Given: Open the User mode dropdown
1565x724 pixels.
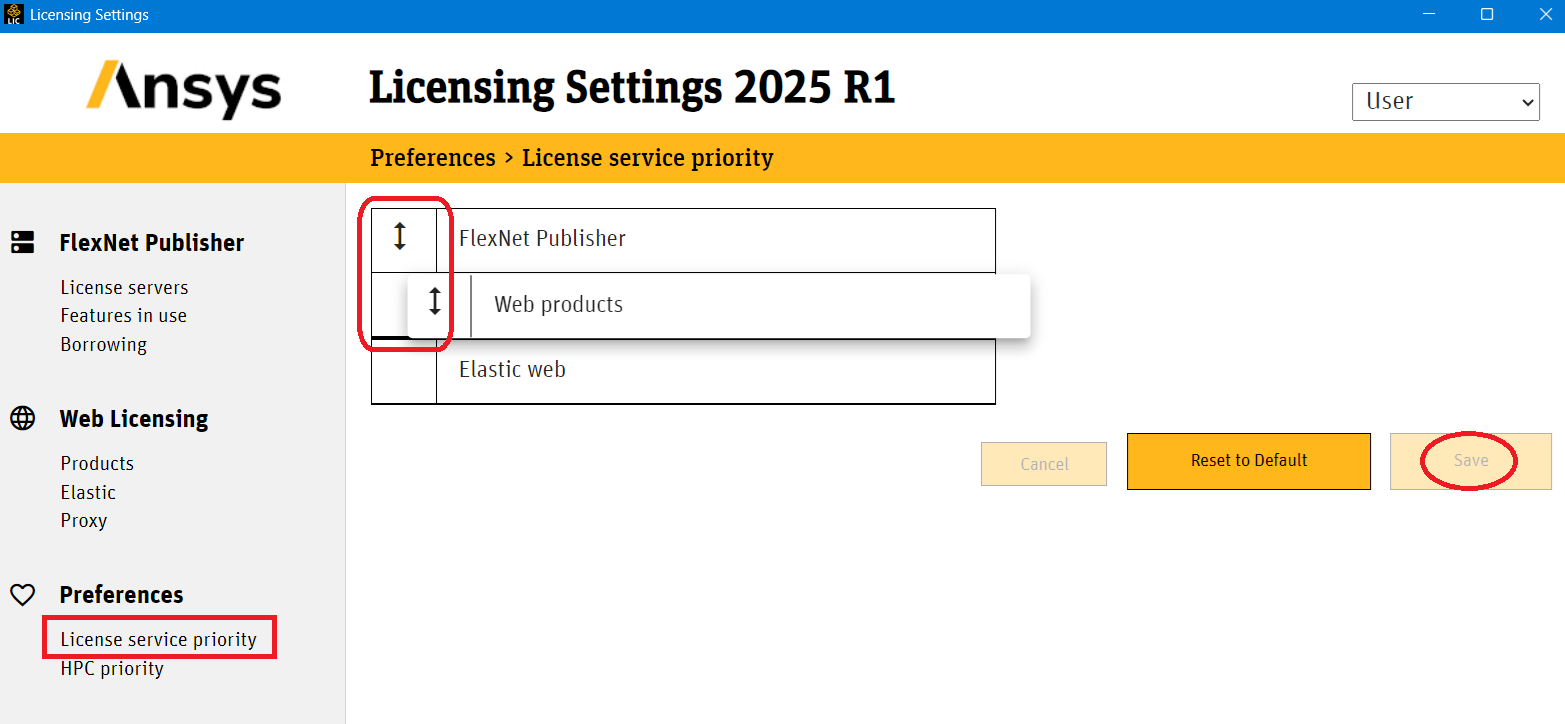Looking at the screenshot, I should pyautogui.click(x=1445, y=101).
